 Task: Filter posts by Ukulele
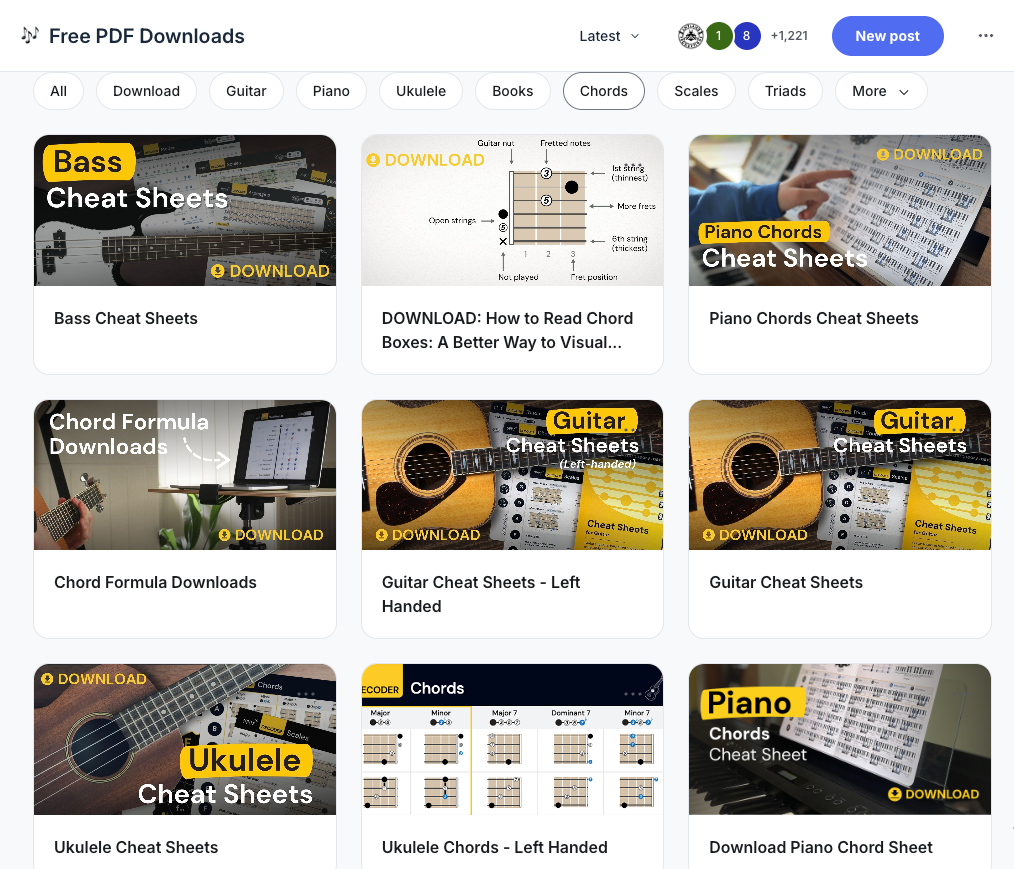(x=421, y=91)
